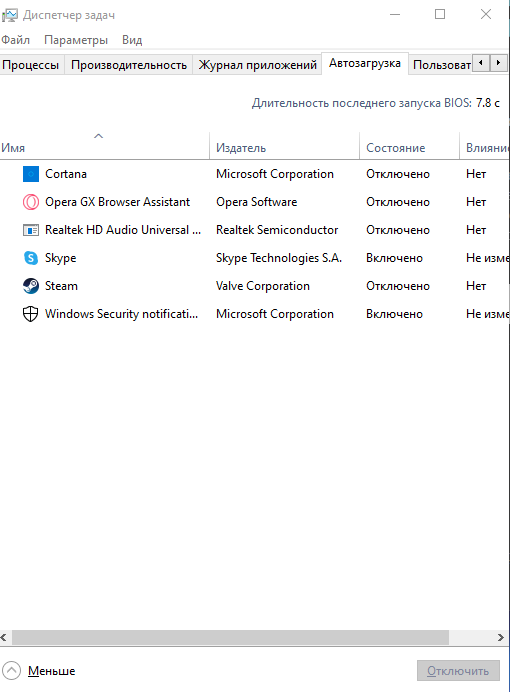Click the Нет impact value for Cortana

(x=476, y=174)
